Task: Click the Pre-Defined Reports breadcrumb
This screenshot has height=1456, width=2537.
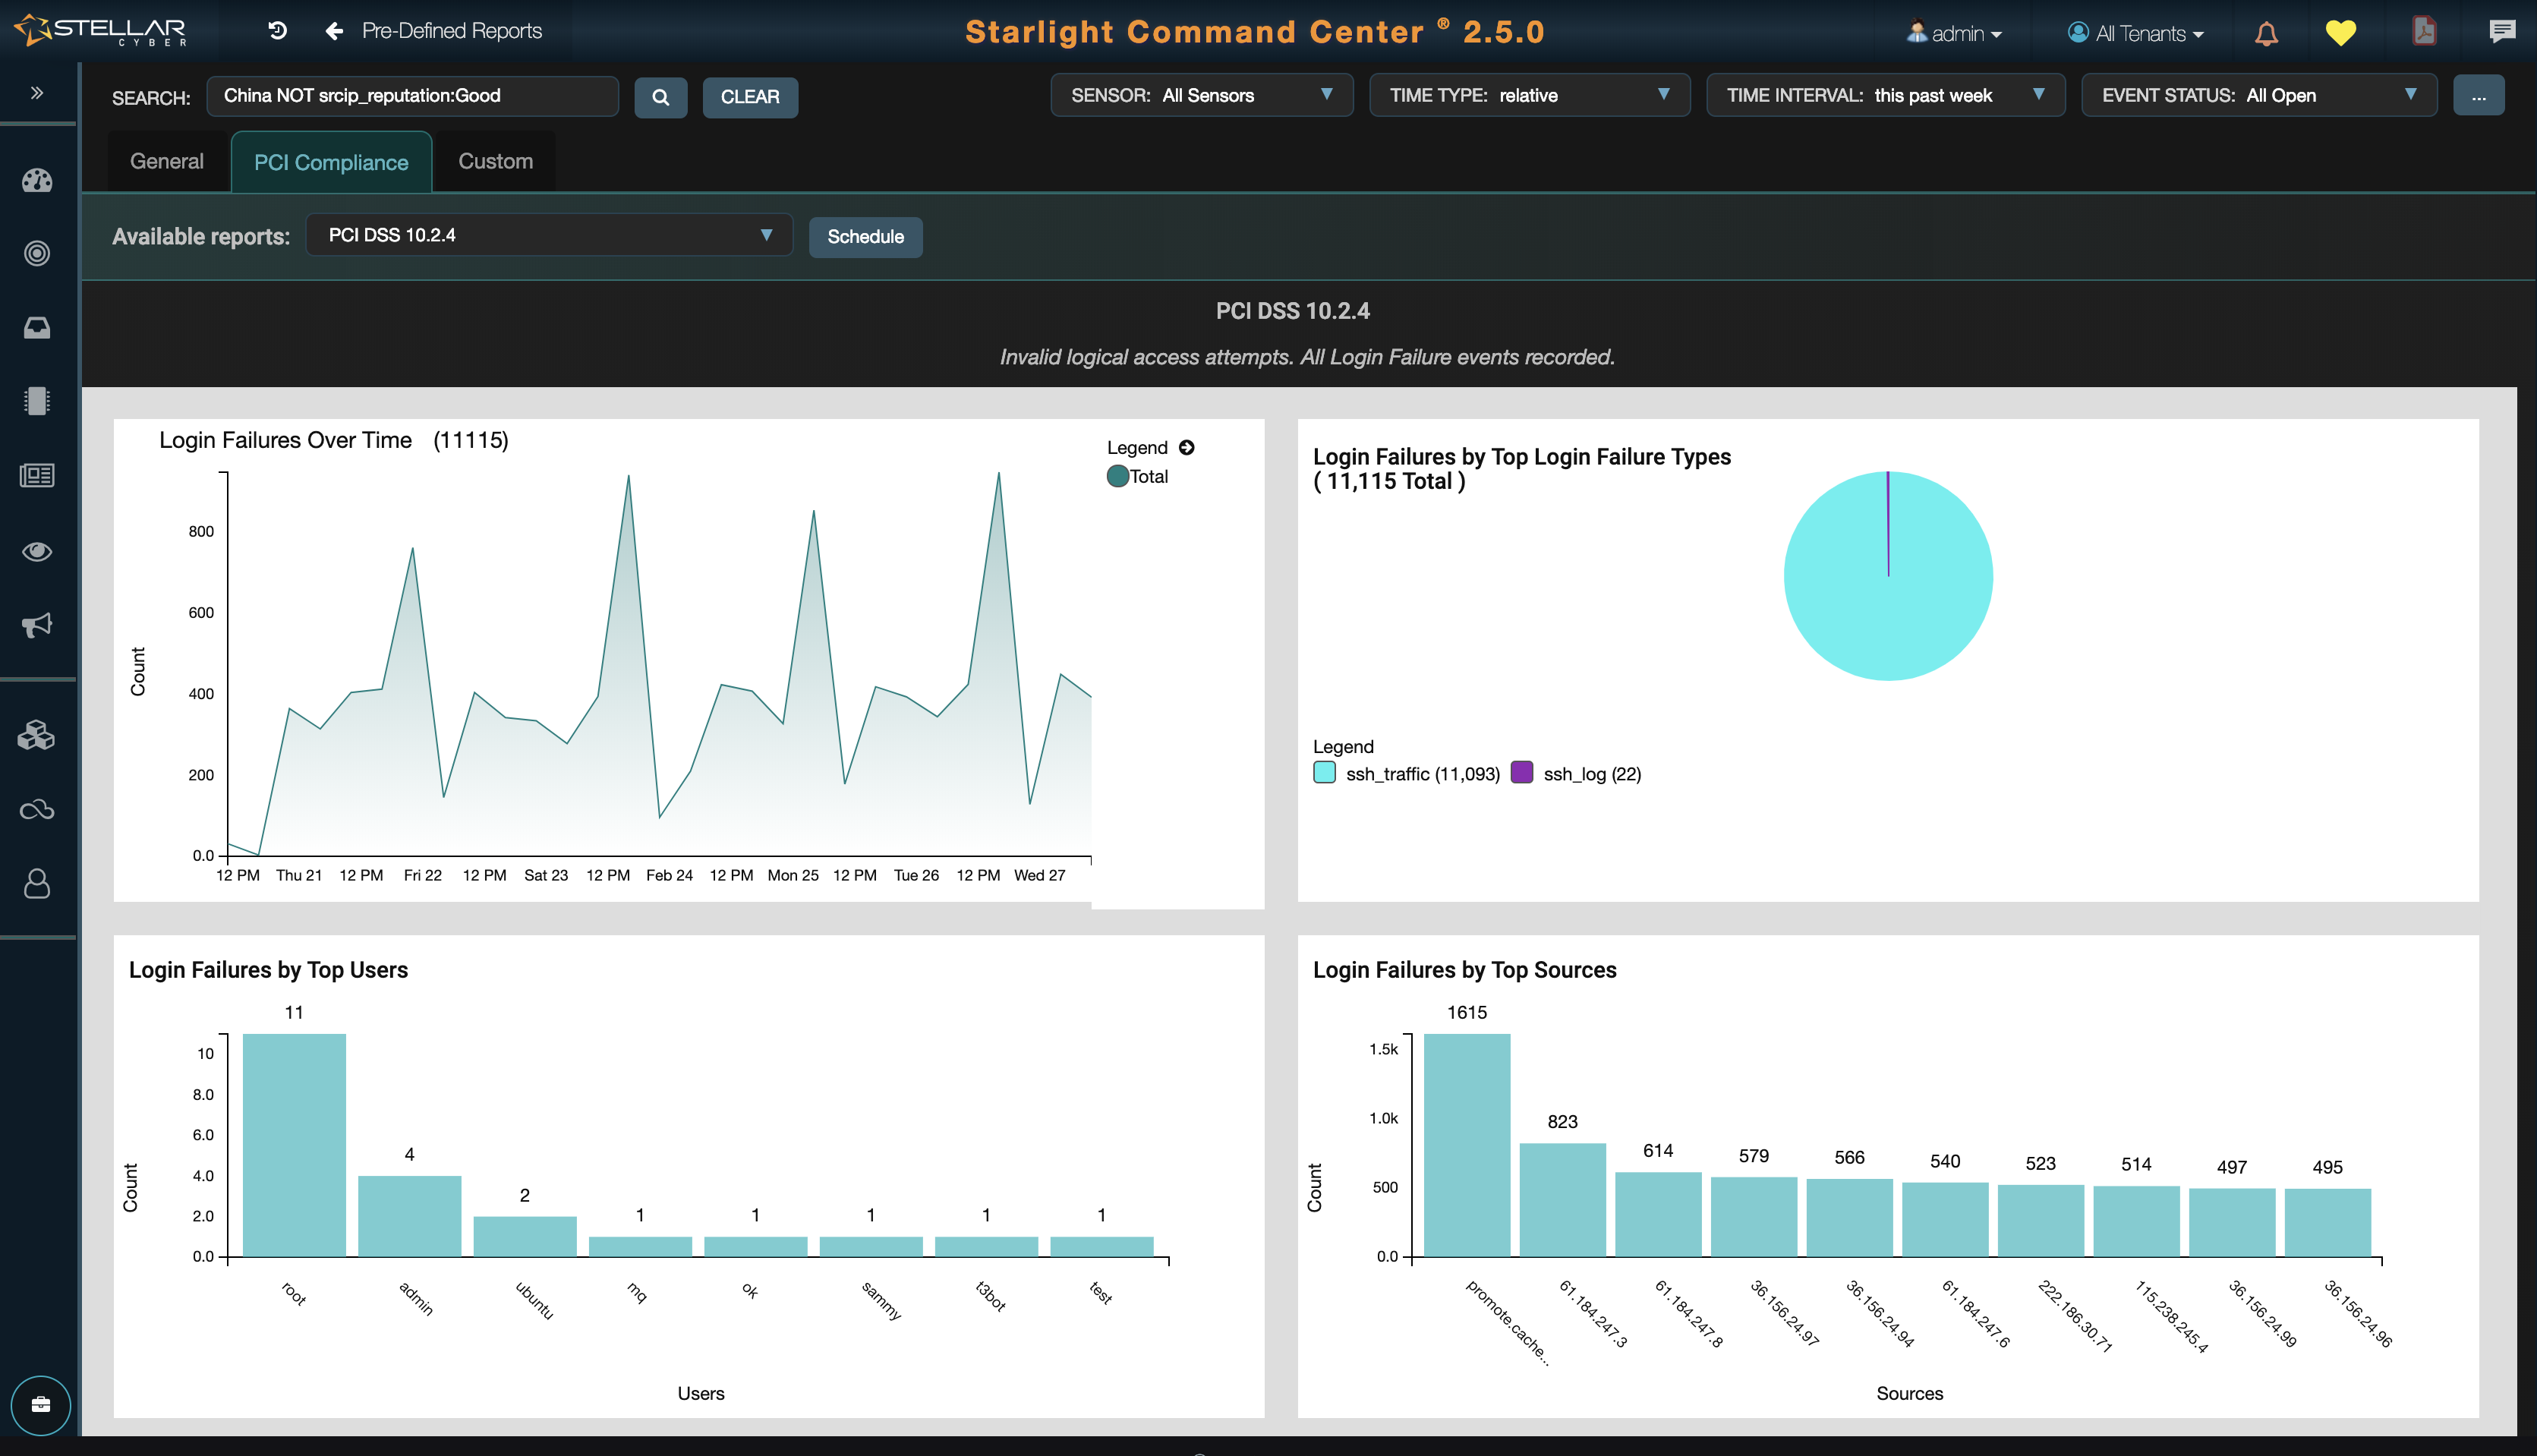Action: point(451,31)
